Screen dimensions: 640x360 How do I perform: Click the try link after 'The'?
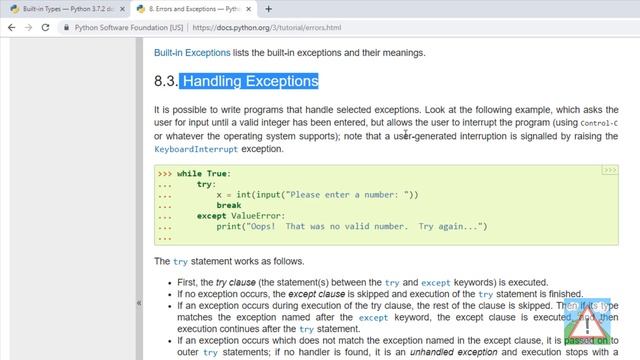click(x=180, y=262)
